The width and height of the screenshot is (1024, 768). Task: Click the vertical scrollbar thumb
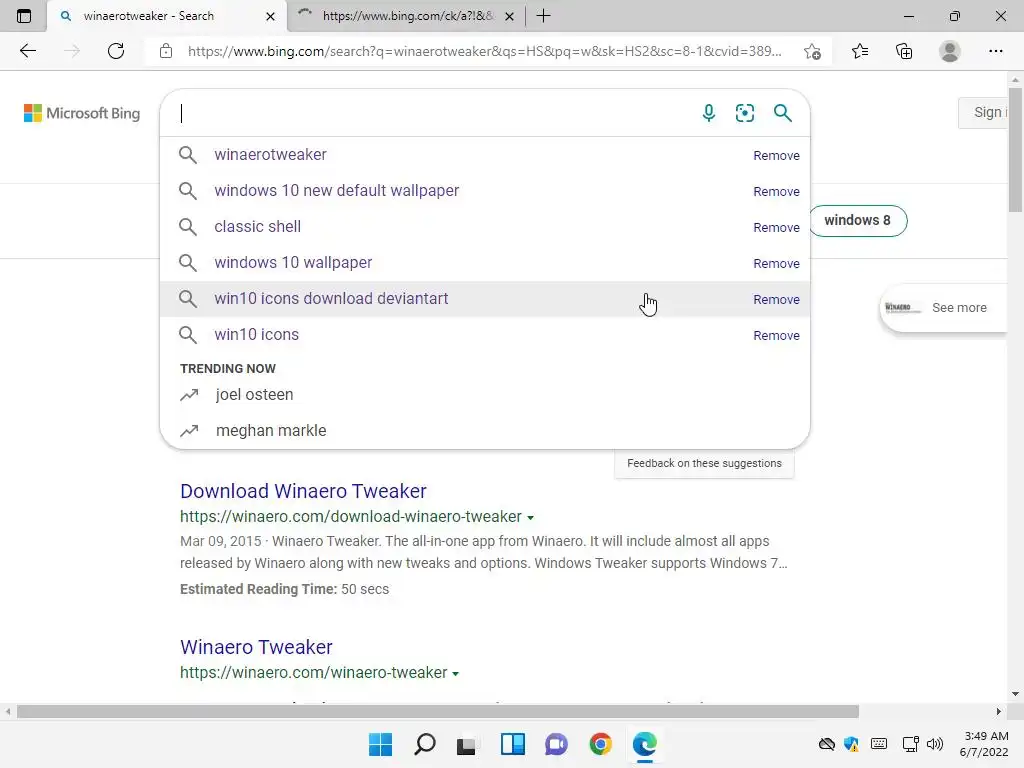1015,149
